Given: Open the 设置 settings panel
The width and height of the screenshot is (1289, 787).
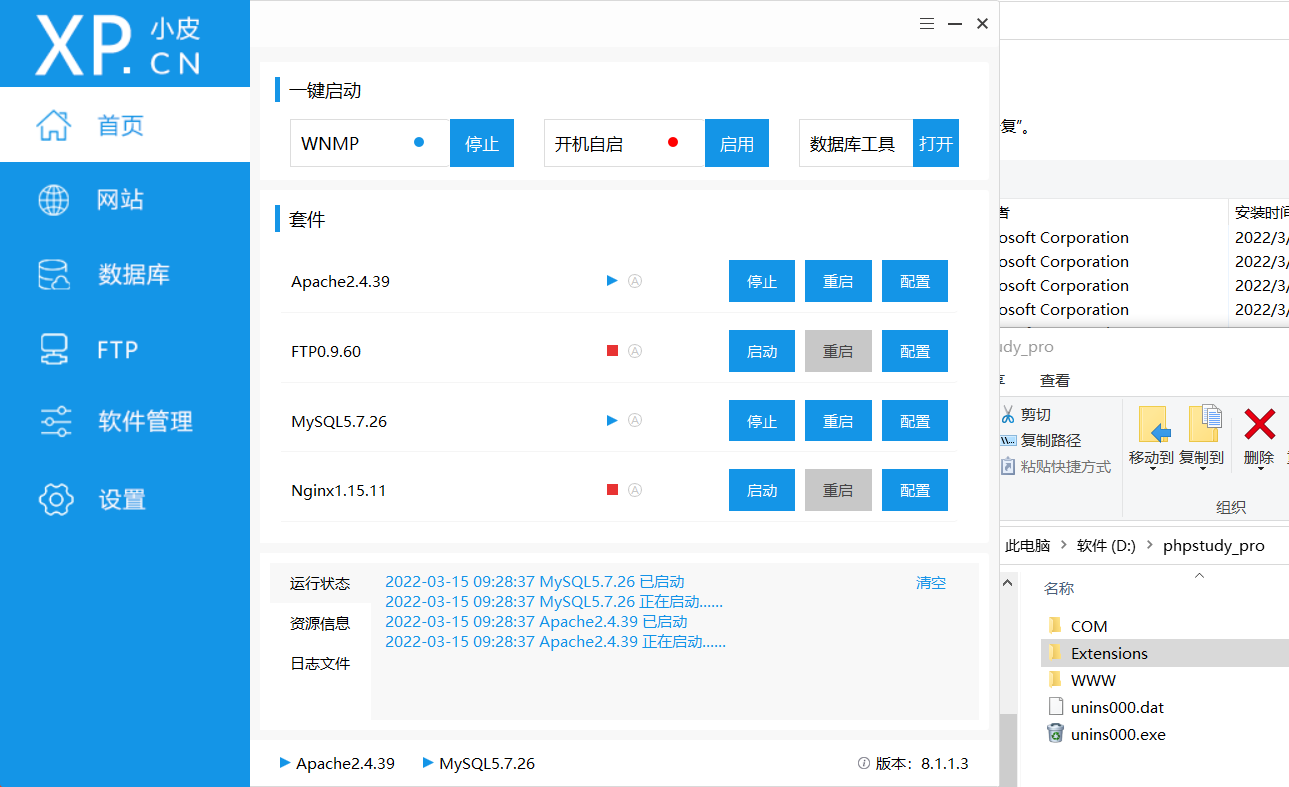Looking at the screenshot, I should click(120, 497).
